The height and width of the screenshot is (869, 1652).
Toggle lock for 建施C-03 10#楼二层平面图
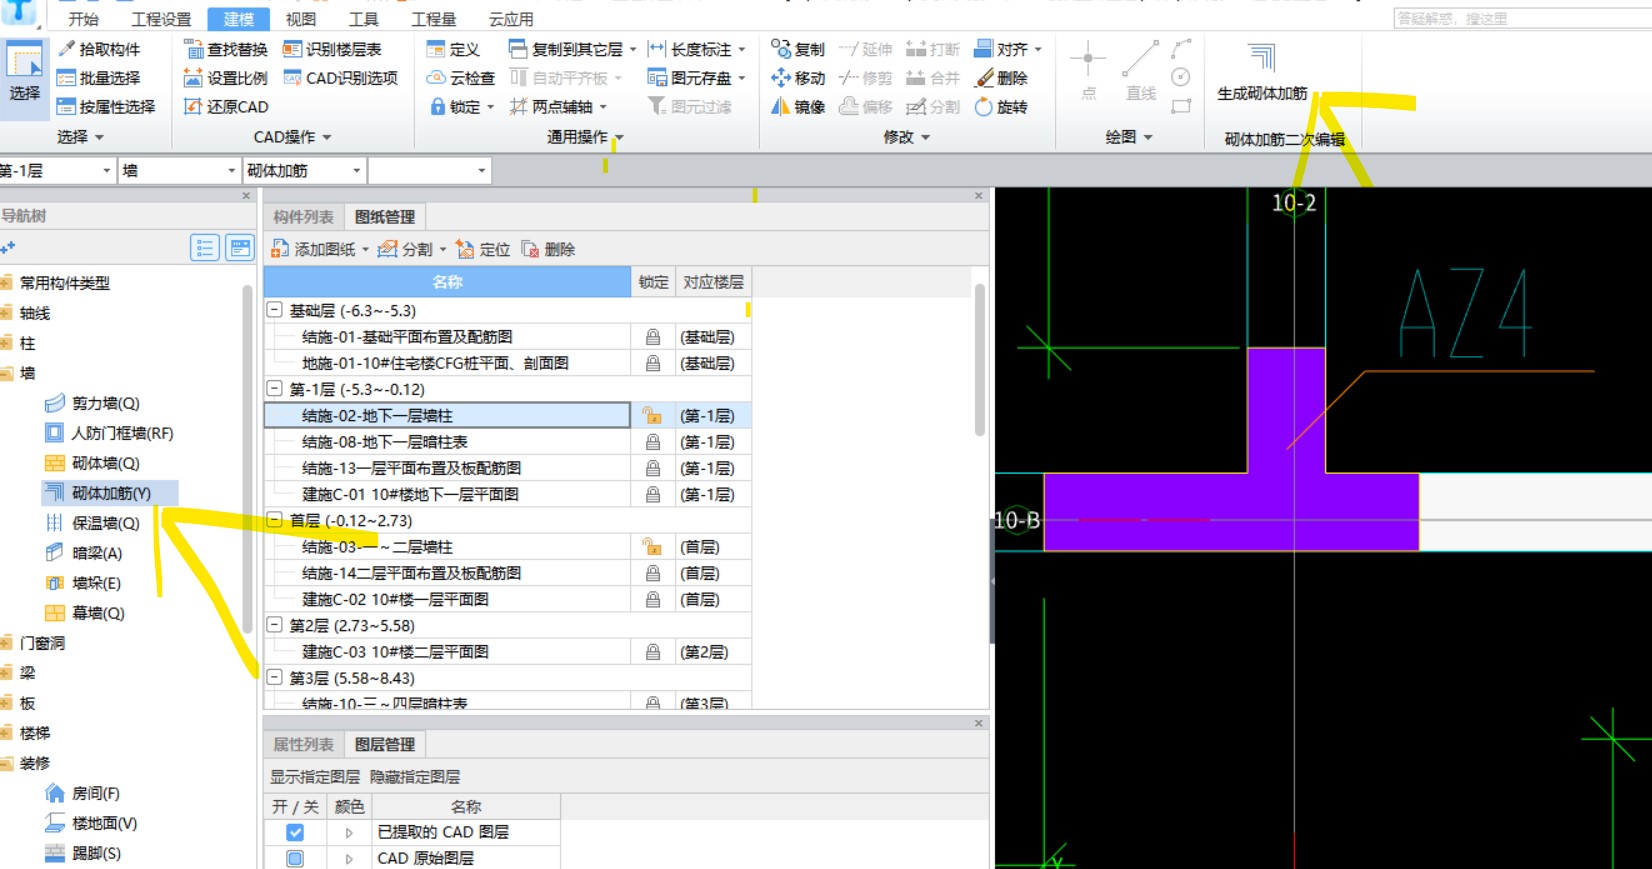click(652, 652)
